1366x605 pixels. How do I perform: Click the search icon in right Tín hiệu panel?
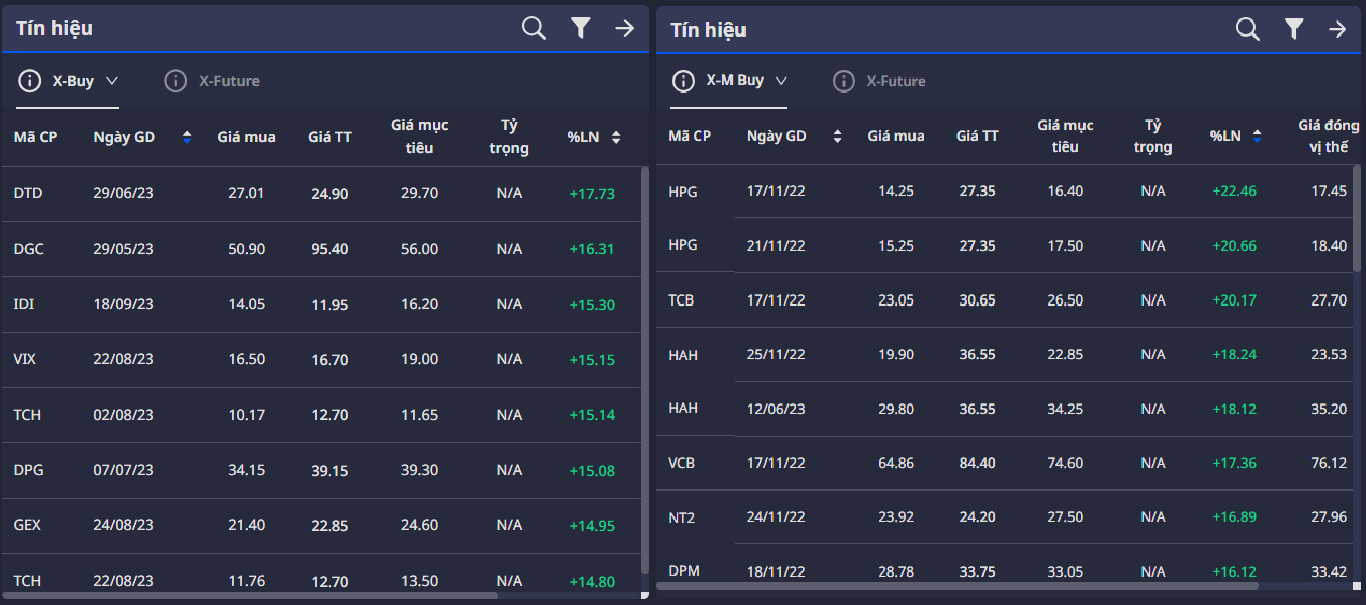pos(1247,30)
